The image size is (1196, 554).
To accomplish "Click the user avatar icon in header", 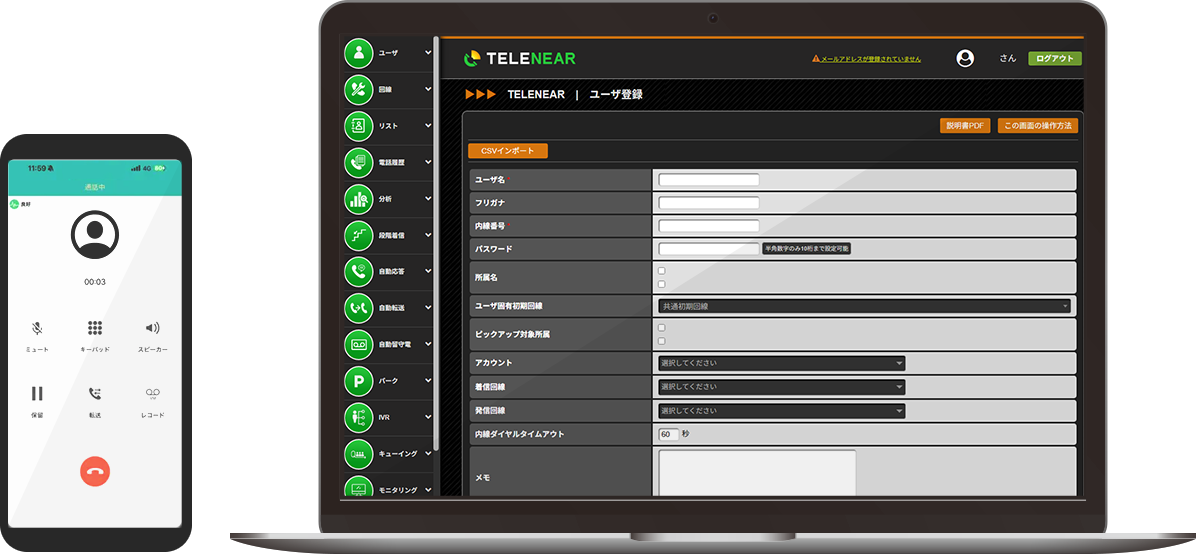I will (x=965, y=58).
